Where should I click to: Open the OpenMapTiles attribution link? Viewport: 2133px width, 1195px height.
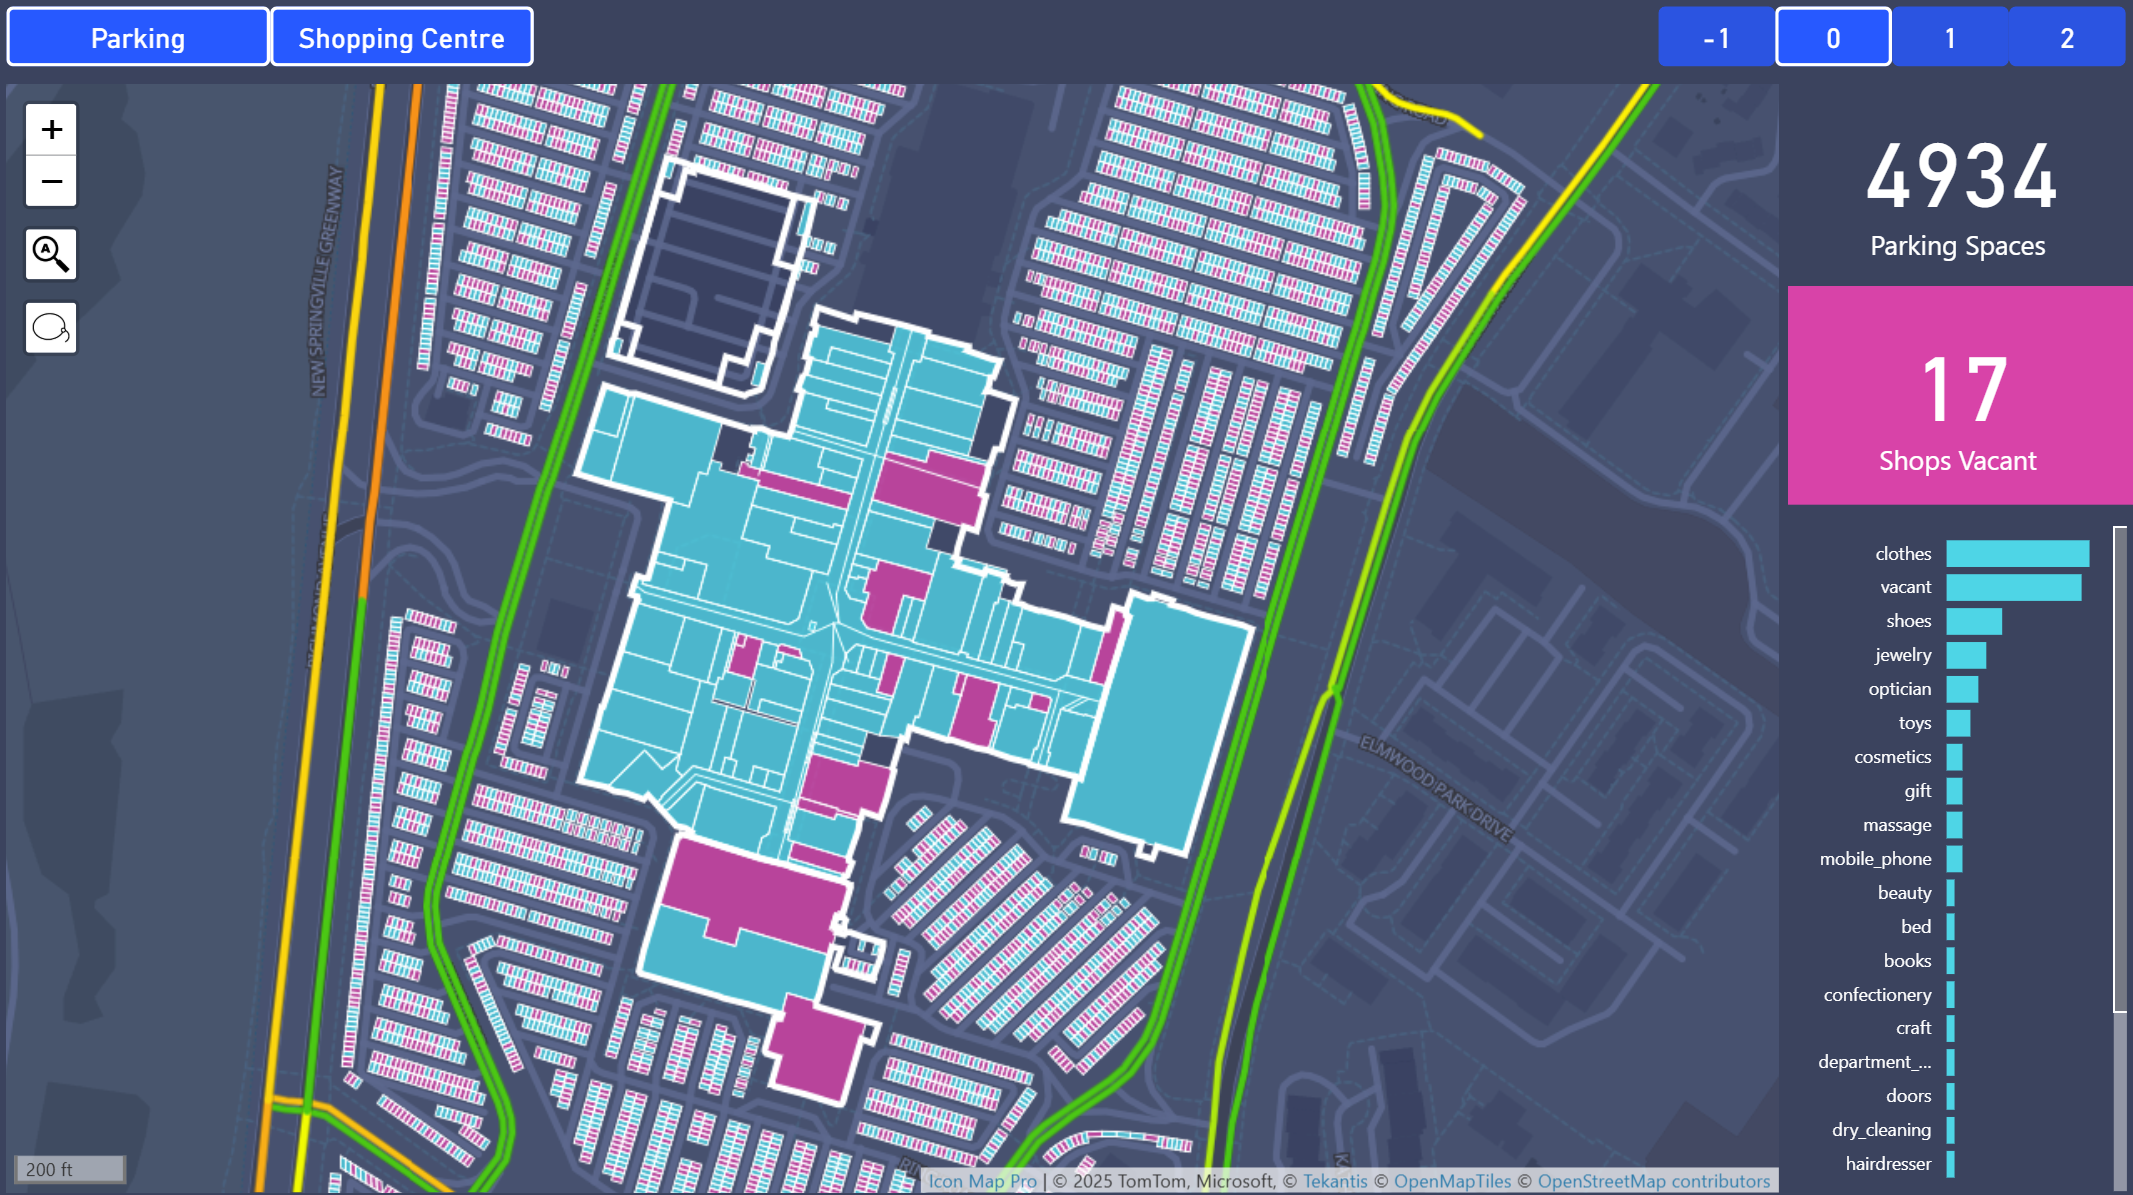click(x=1450, y=1181)
